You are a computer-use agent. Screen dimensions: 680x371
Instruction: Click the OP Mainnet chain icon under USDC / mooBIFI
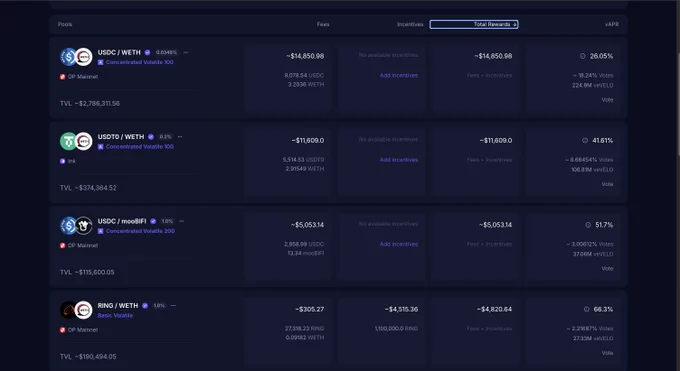62,246
